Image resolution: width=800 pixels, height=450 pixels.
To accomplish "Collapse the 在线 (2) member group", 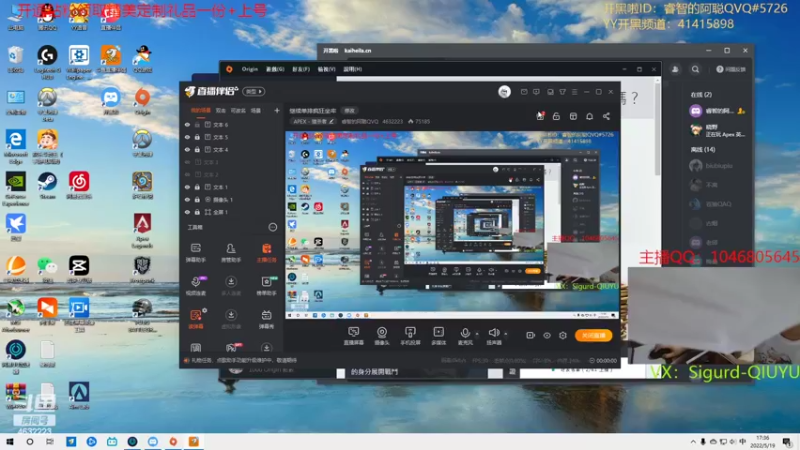I will [701, 94].
